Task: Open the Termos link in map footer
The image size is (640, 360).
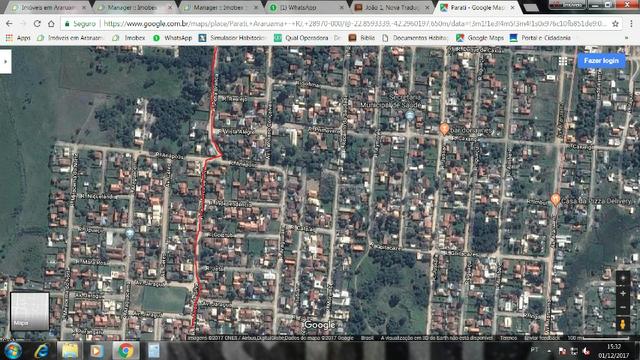Action: pyautogui.click(x=509, y=338)
